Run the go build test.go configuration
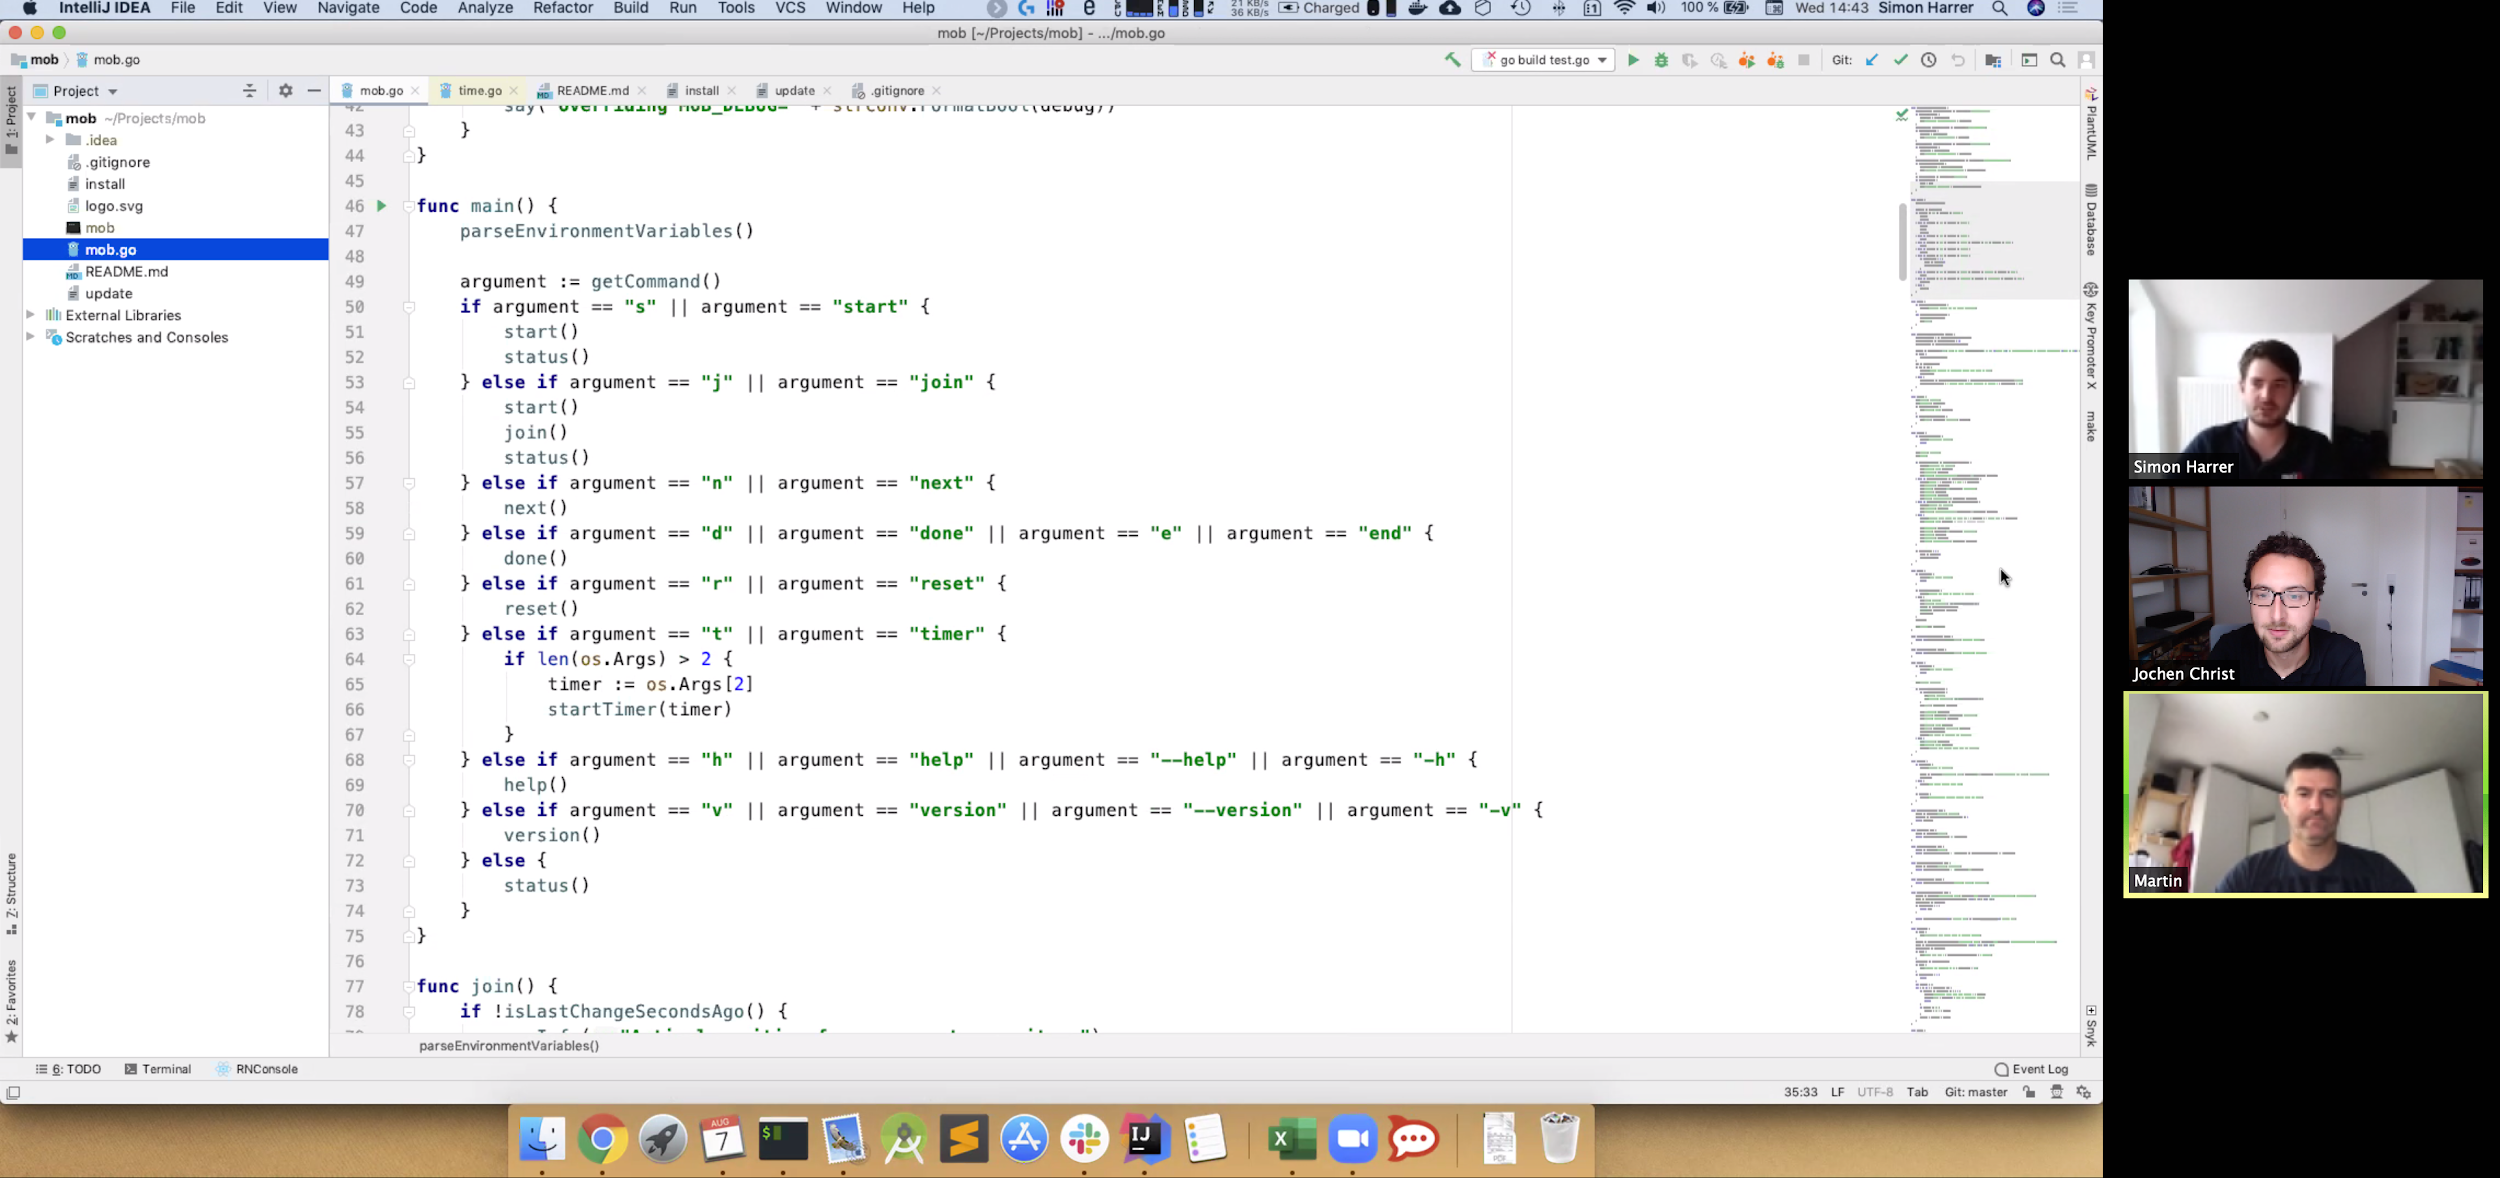Screen dimensions: 2500x1178 pyautogui.click(x=1633, y=60)
